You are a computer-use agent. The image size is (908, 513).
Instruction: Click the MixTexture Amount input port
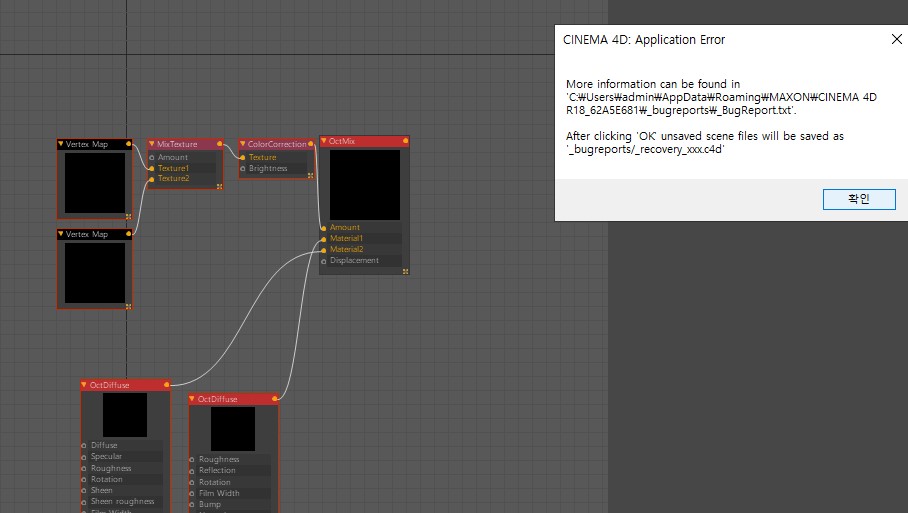pyautogui.click(x=152, y=157)
